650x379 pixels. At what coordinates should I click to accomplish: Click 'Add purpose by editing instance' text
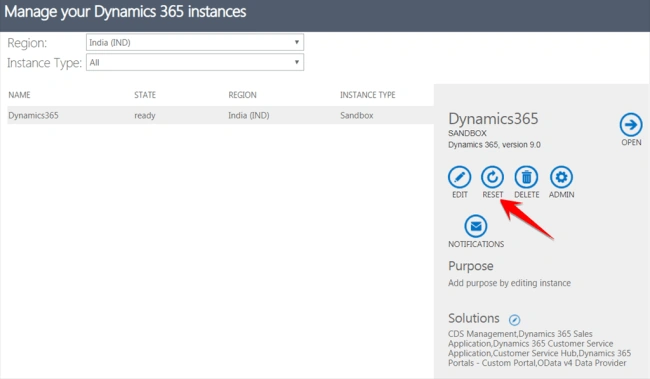coord(509,283)
